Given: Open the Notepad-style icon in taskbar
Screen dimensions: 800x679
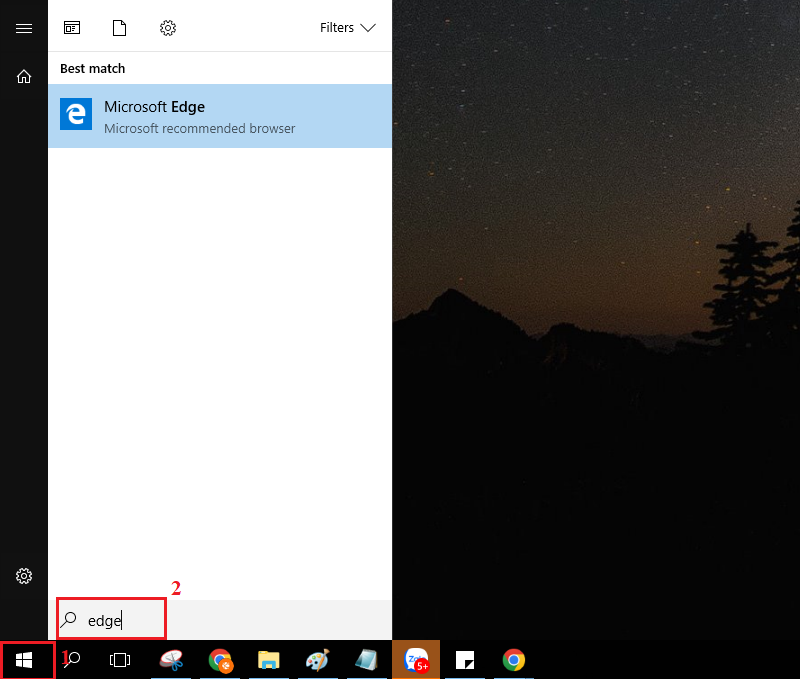Looking at the screenshot, I should pos(366,660).
